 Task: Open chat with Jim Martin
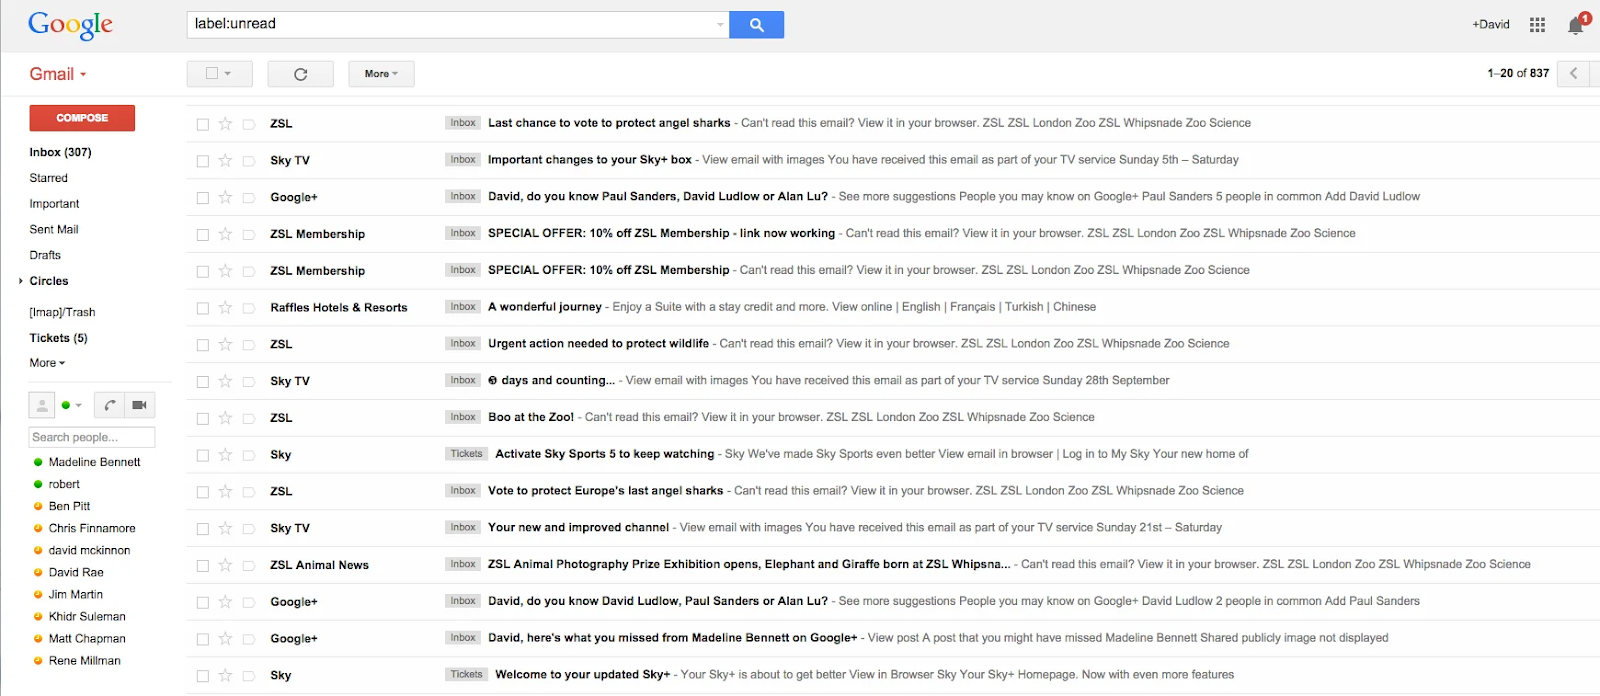[x=75, y=594]
